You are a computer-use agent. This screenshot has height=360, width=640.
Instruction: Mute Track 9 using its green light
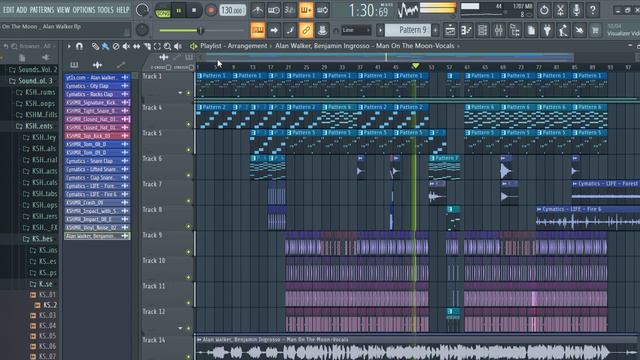(x=189, y=252)
